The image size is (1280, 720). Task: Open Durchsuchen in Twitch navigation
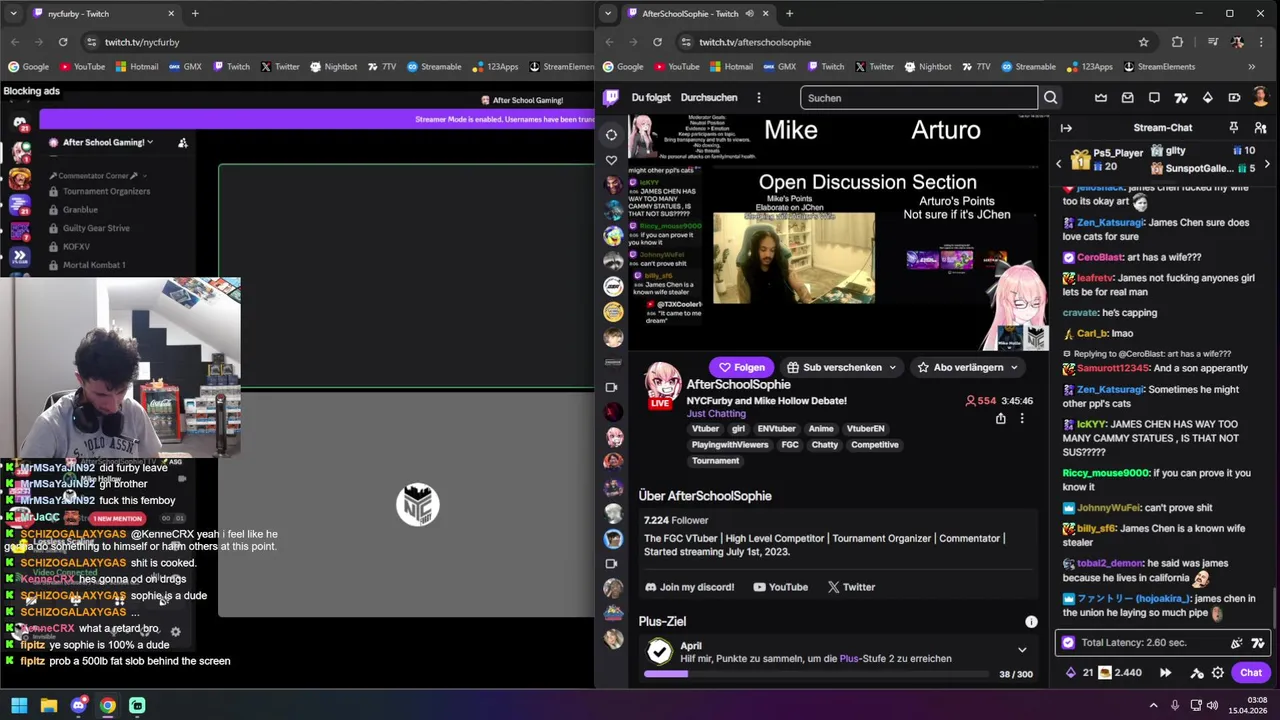pos(709,97)
